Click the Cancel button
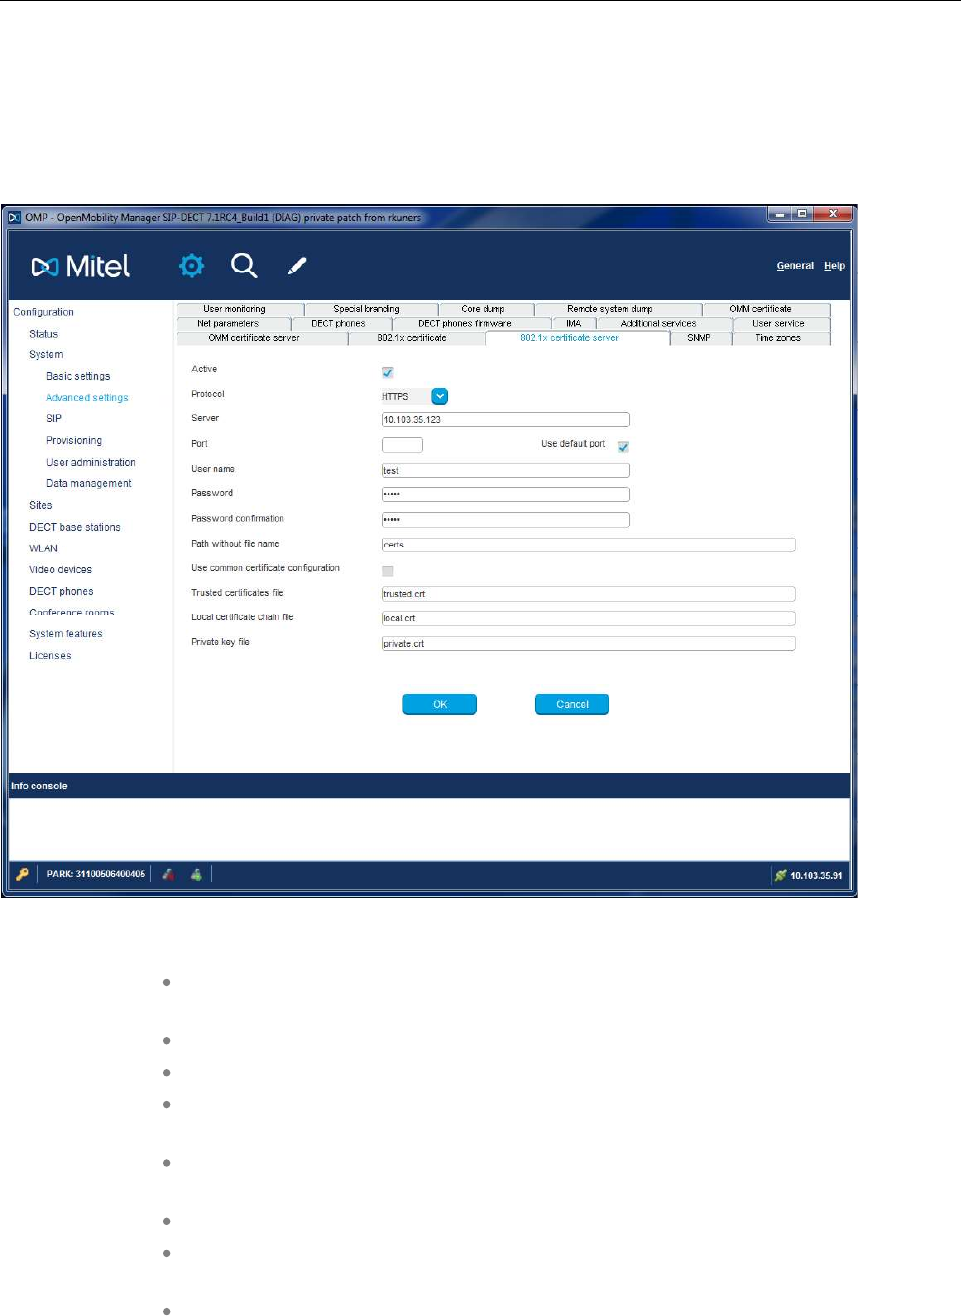961x1316 pixels. pyautogui.click(x=572, y=704)
